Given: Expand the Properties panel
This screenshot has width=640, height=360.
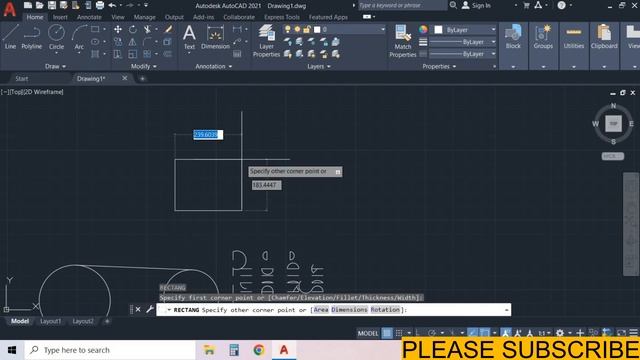Looking at the screenshot, I should pos(439,66).
